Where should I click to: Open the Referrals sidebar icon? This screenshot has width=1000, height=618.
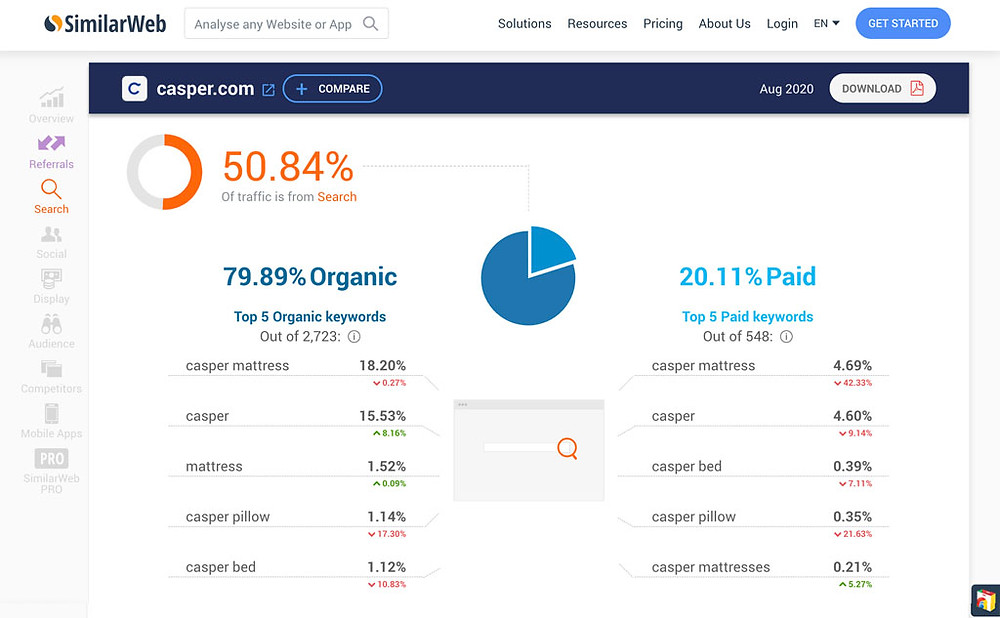(51, 143)
